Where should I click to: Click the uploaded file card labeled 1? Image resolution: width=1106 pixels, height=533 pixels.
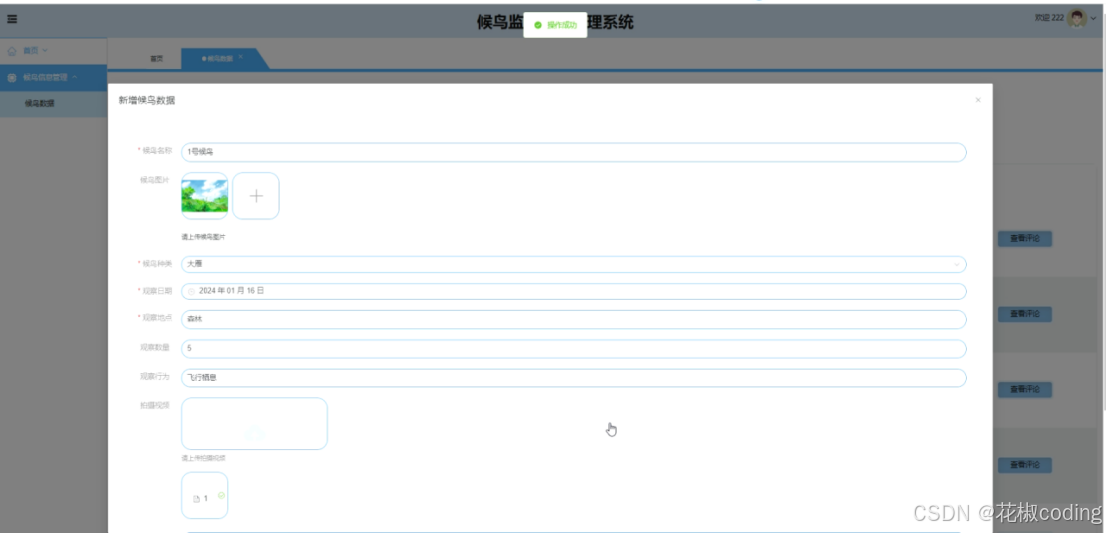[205, 496]
